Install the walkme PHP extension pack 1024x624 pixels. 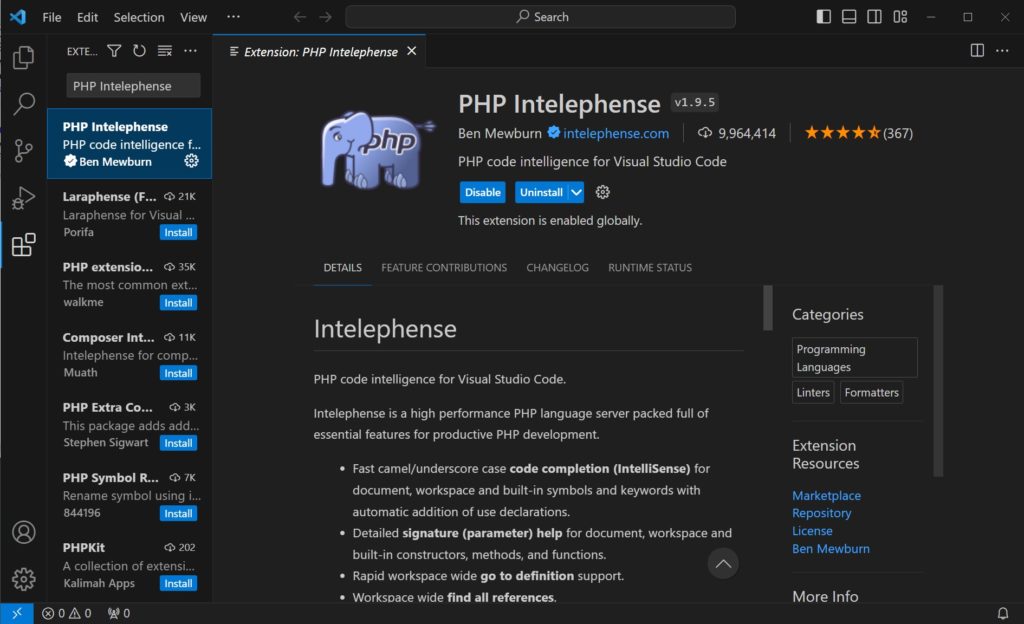pyautogui.click(x=178, y=303)
